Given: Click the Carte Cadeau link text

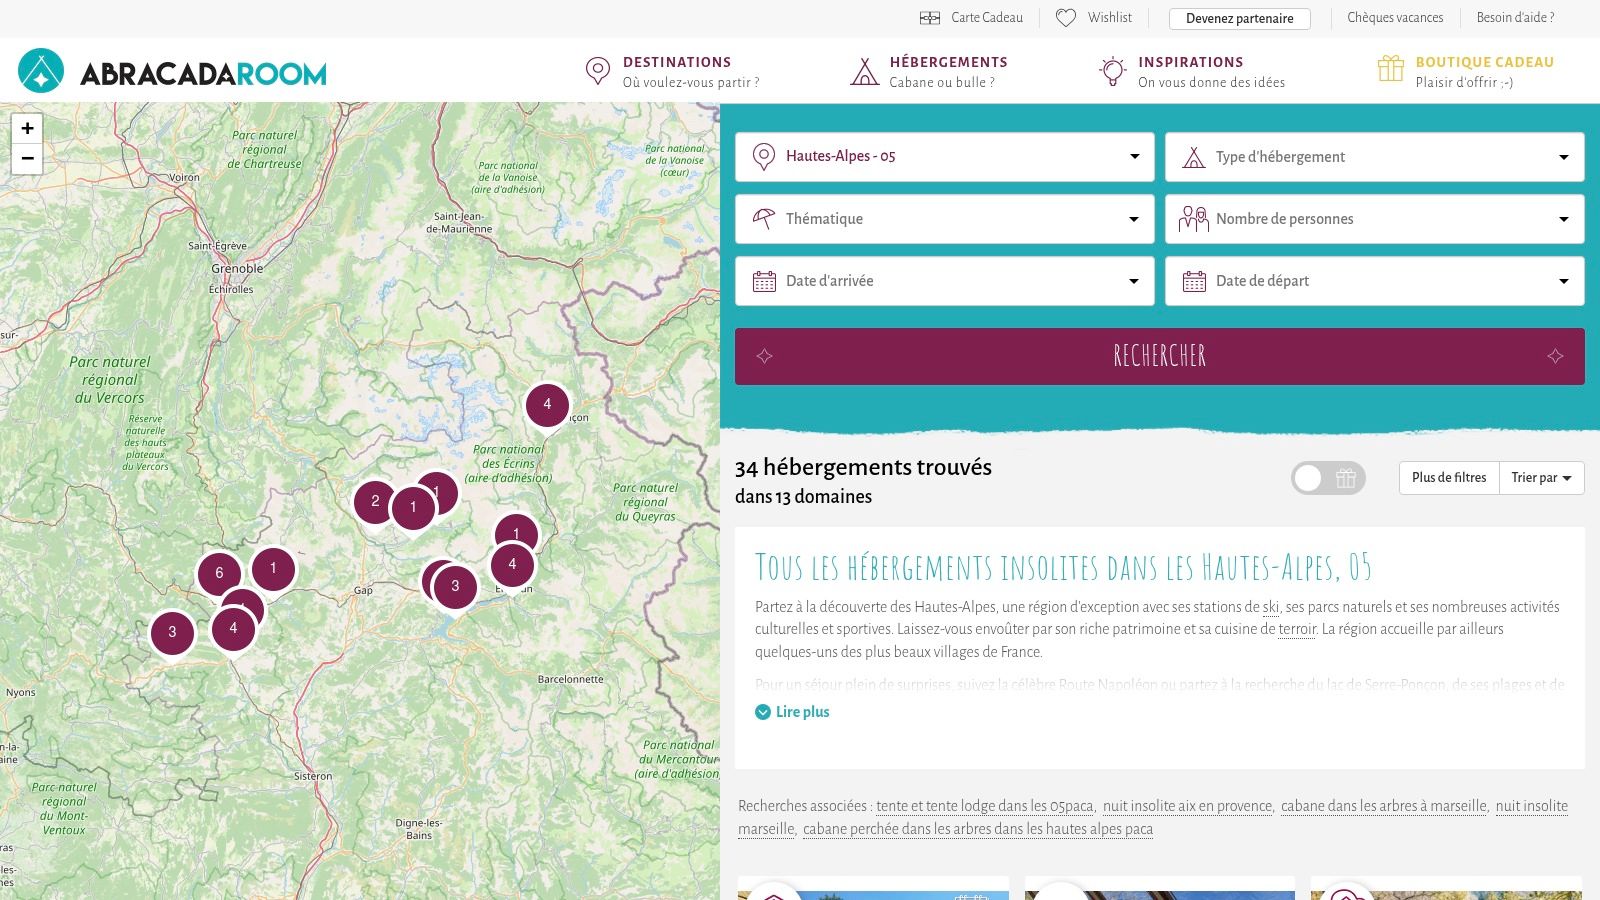Looking at the screenshot, I should (x=987, y=18).
